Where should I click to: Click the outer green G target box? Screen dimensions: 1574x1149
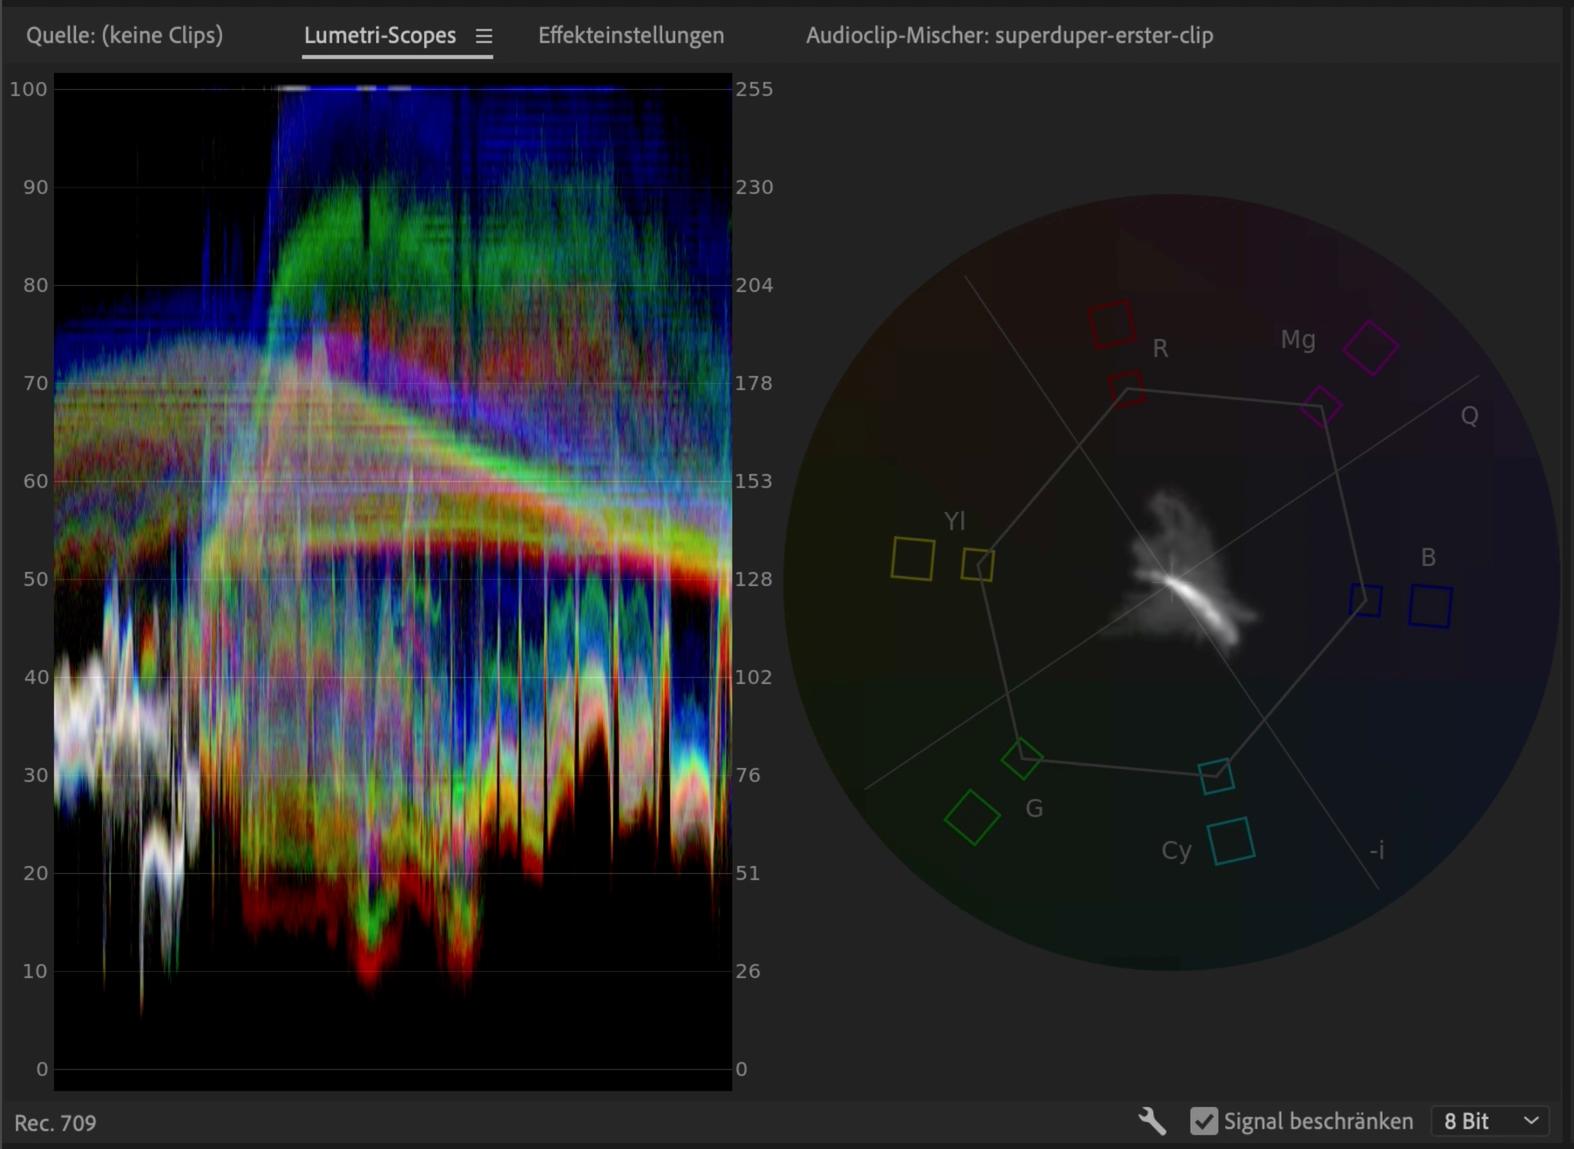click(972, 817)
